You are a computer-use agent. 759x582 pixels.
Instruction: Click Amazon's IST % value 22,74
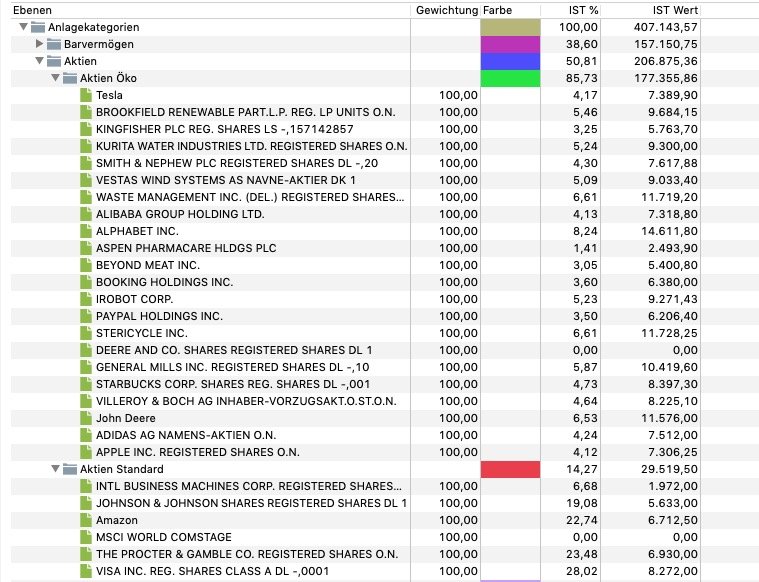click(582, 520)
